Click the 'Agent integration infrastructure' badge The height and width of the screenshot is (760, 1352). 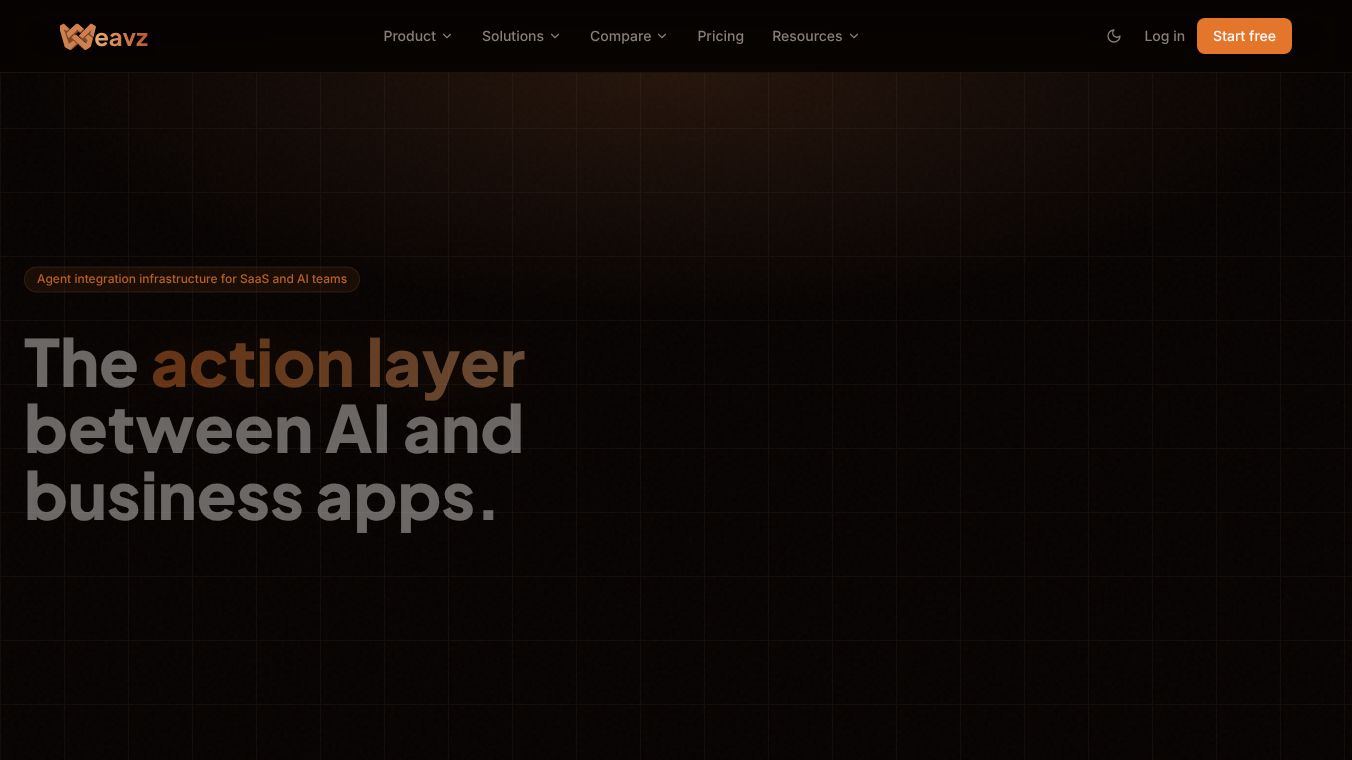192,279
